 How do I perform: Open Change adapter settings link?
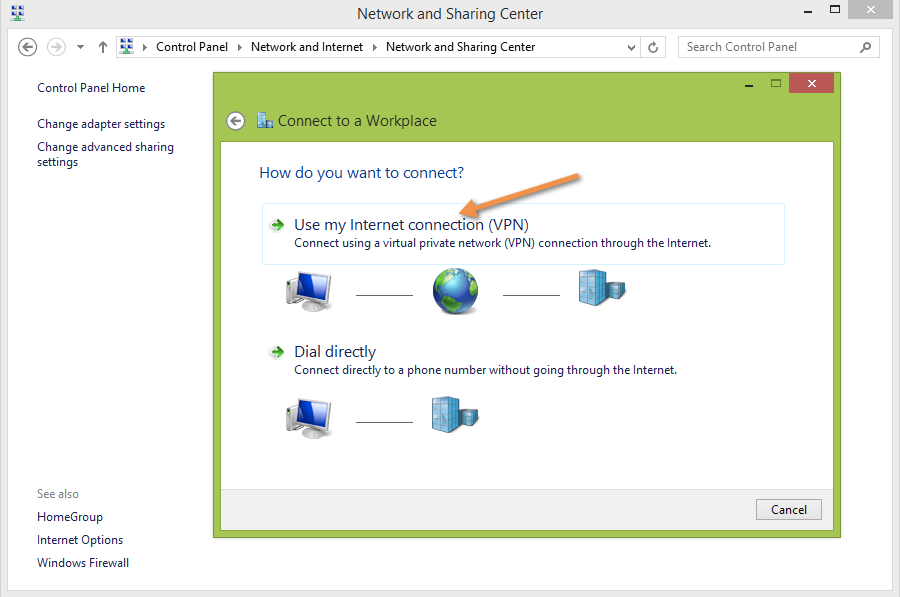[x=101, y=124]
